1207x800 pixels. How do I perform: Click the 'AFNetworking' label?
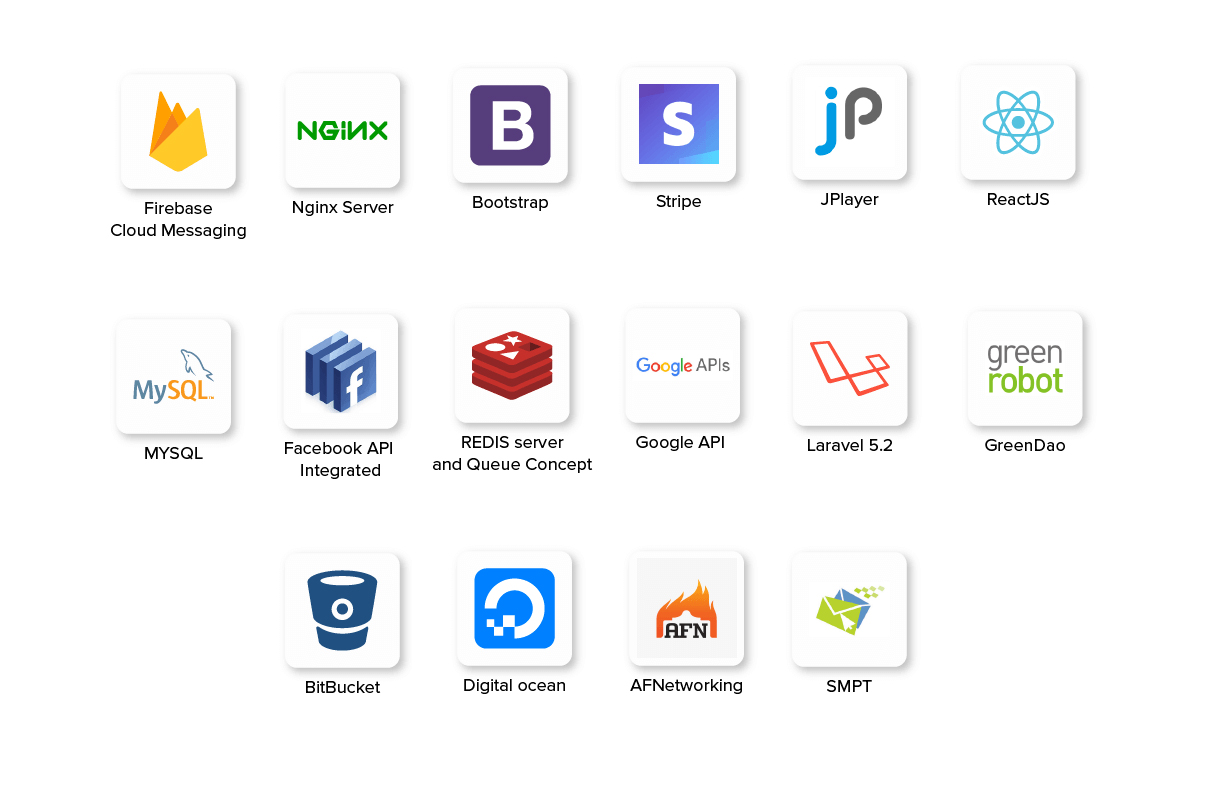pyautogui.click(x=686, y=686)
